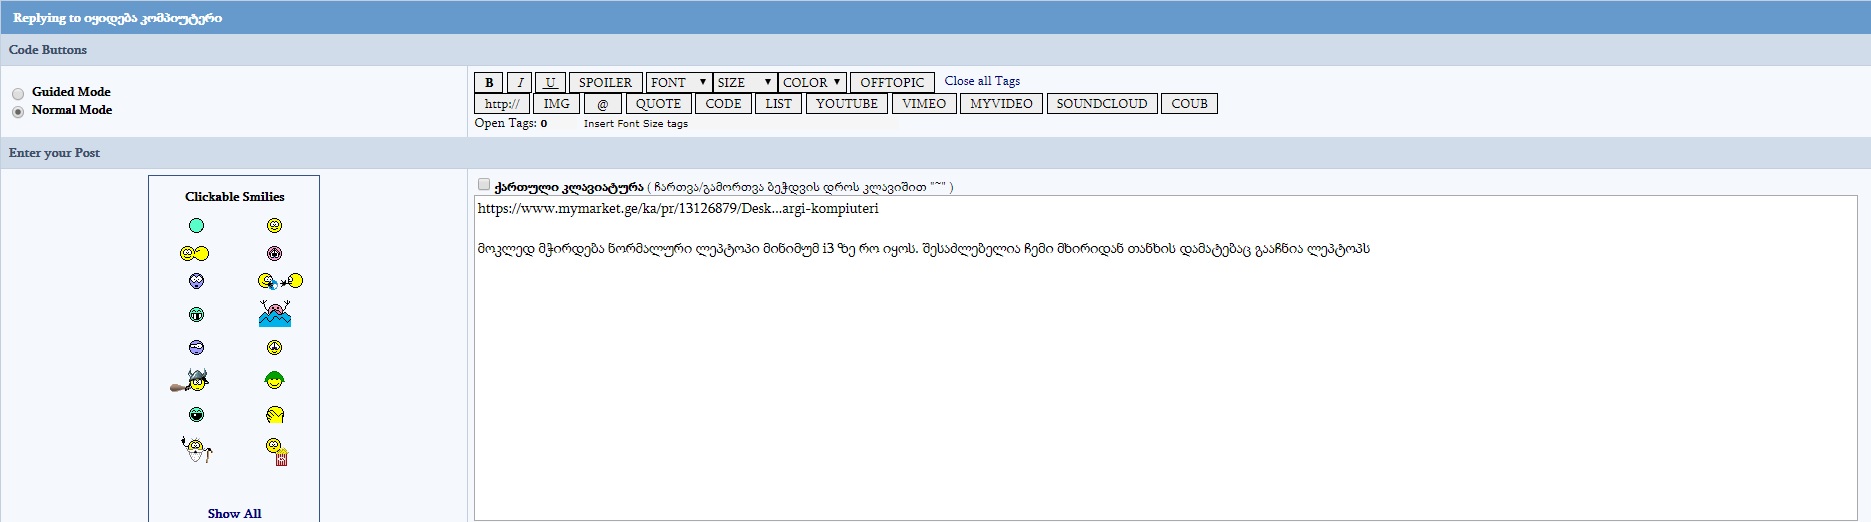Embed a COUB tag
Viewport: 1871px width, 522px height.
[1189, 104]
